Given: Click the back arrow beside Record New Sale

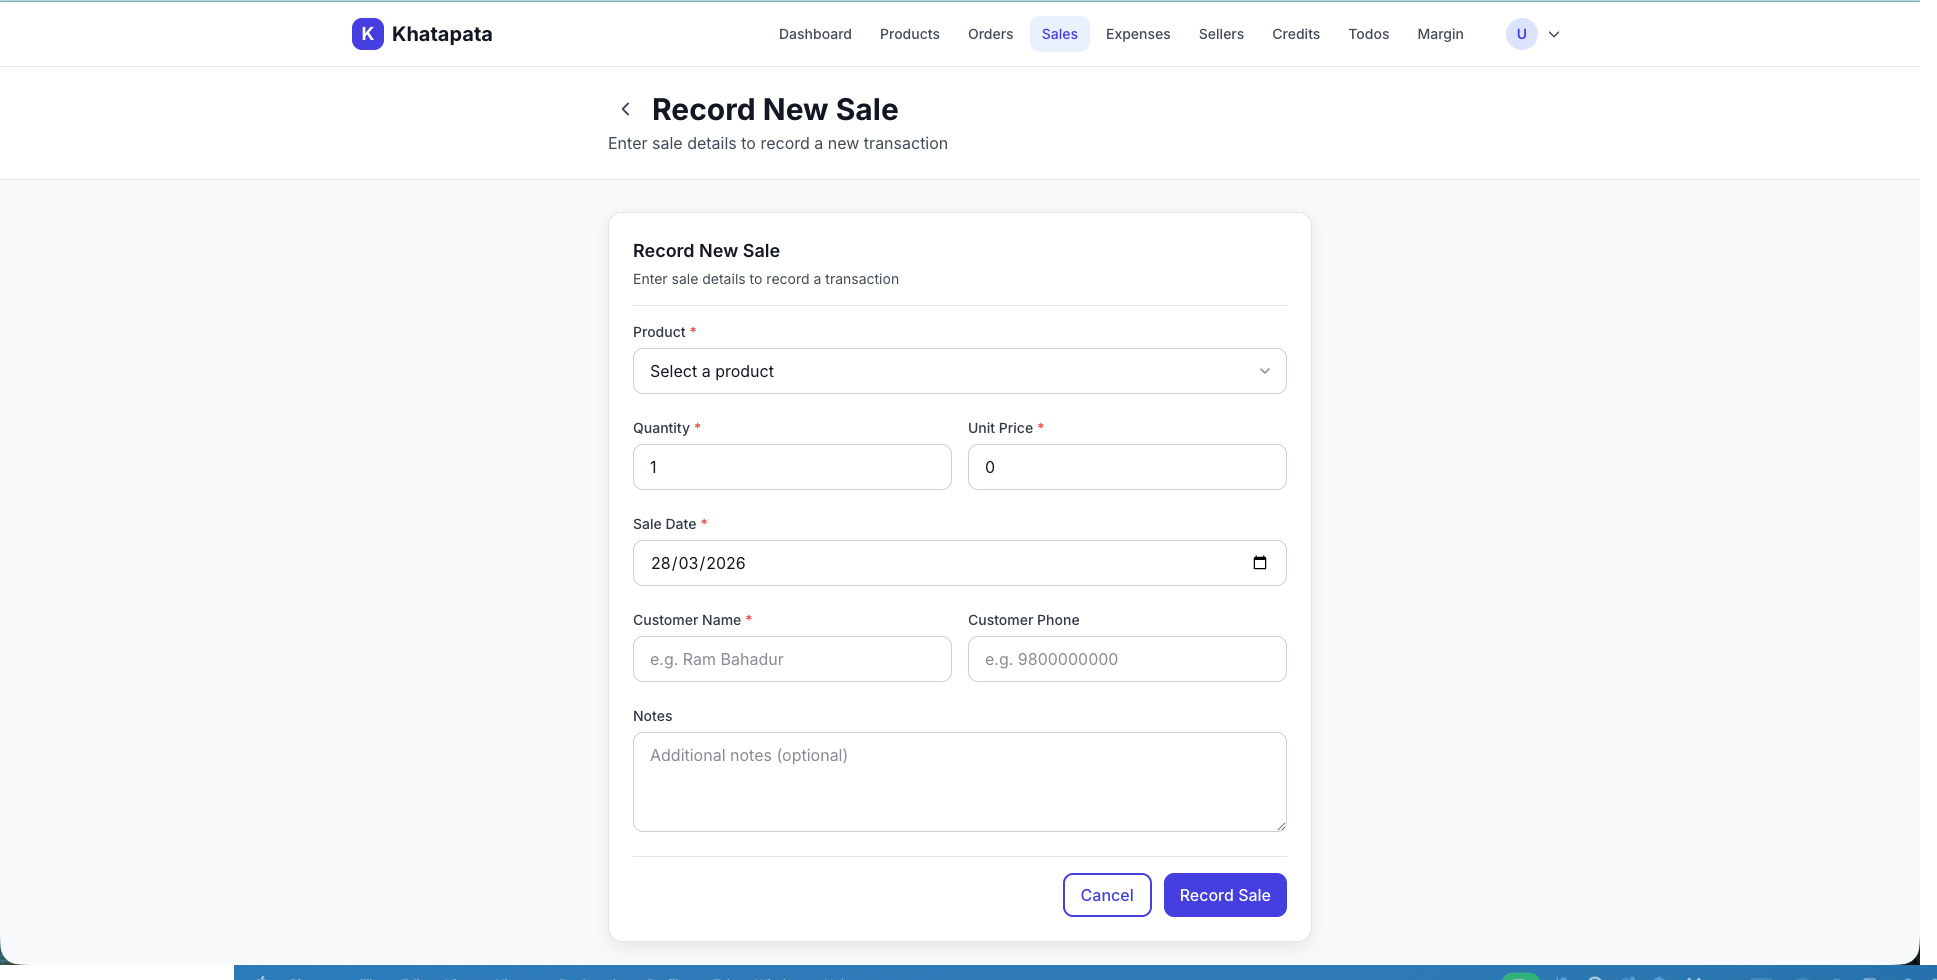Looking at the screenshot, I should pyautogui.click(x=625, y=108).
